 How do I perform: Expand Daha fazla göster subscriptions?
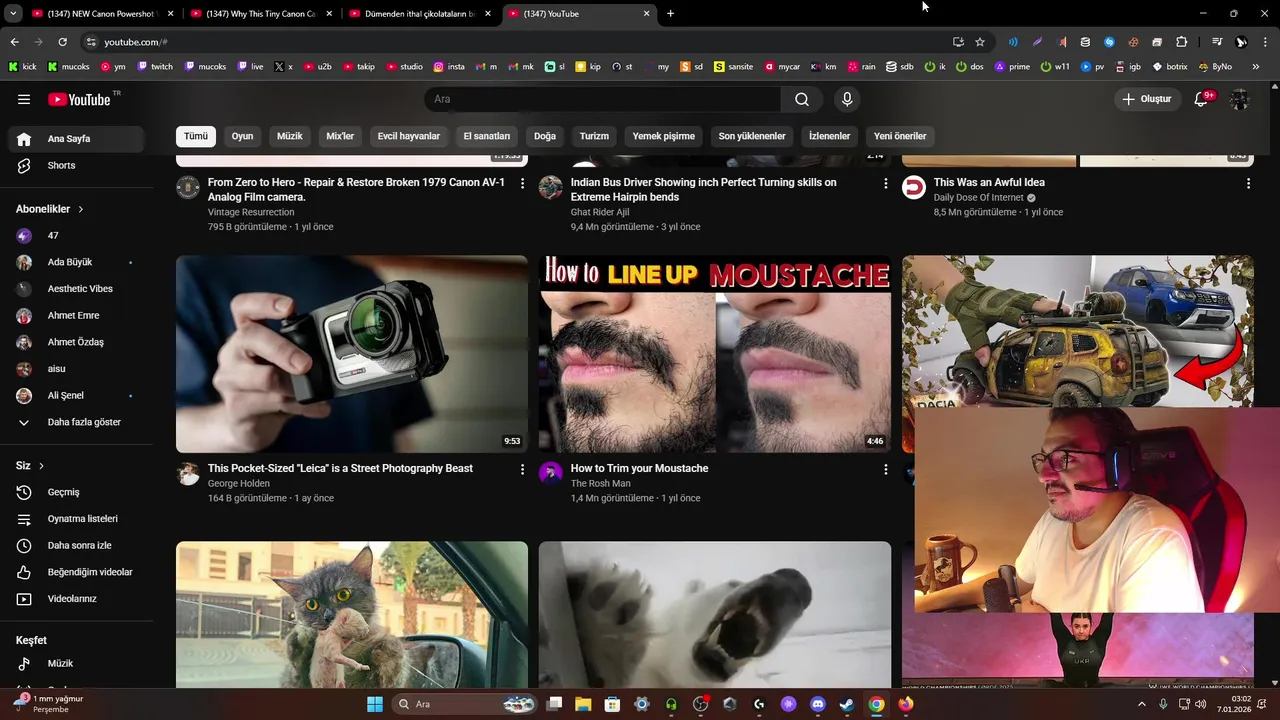tap(76, 422)
